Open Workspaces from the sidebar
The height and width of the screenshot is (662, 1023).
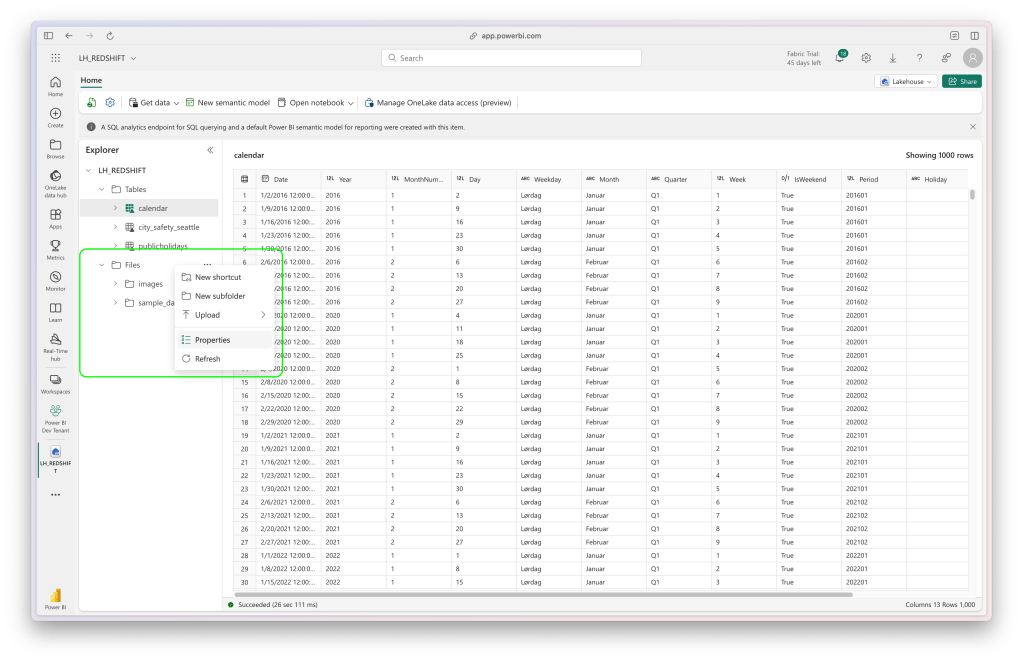pos(55,380)
